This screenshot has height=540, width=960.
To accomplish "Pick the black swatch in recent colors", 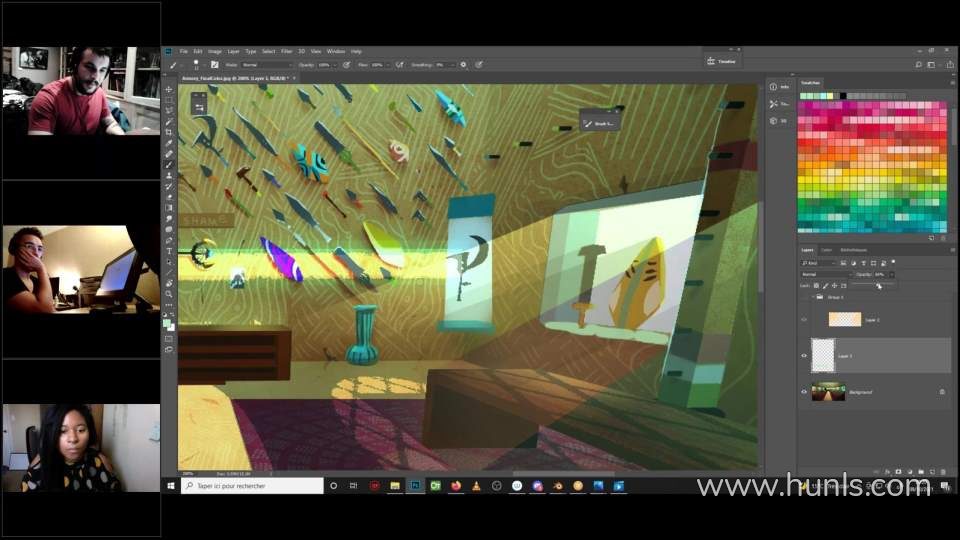I will click(x=843, y=96).
